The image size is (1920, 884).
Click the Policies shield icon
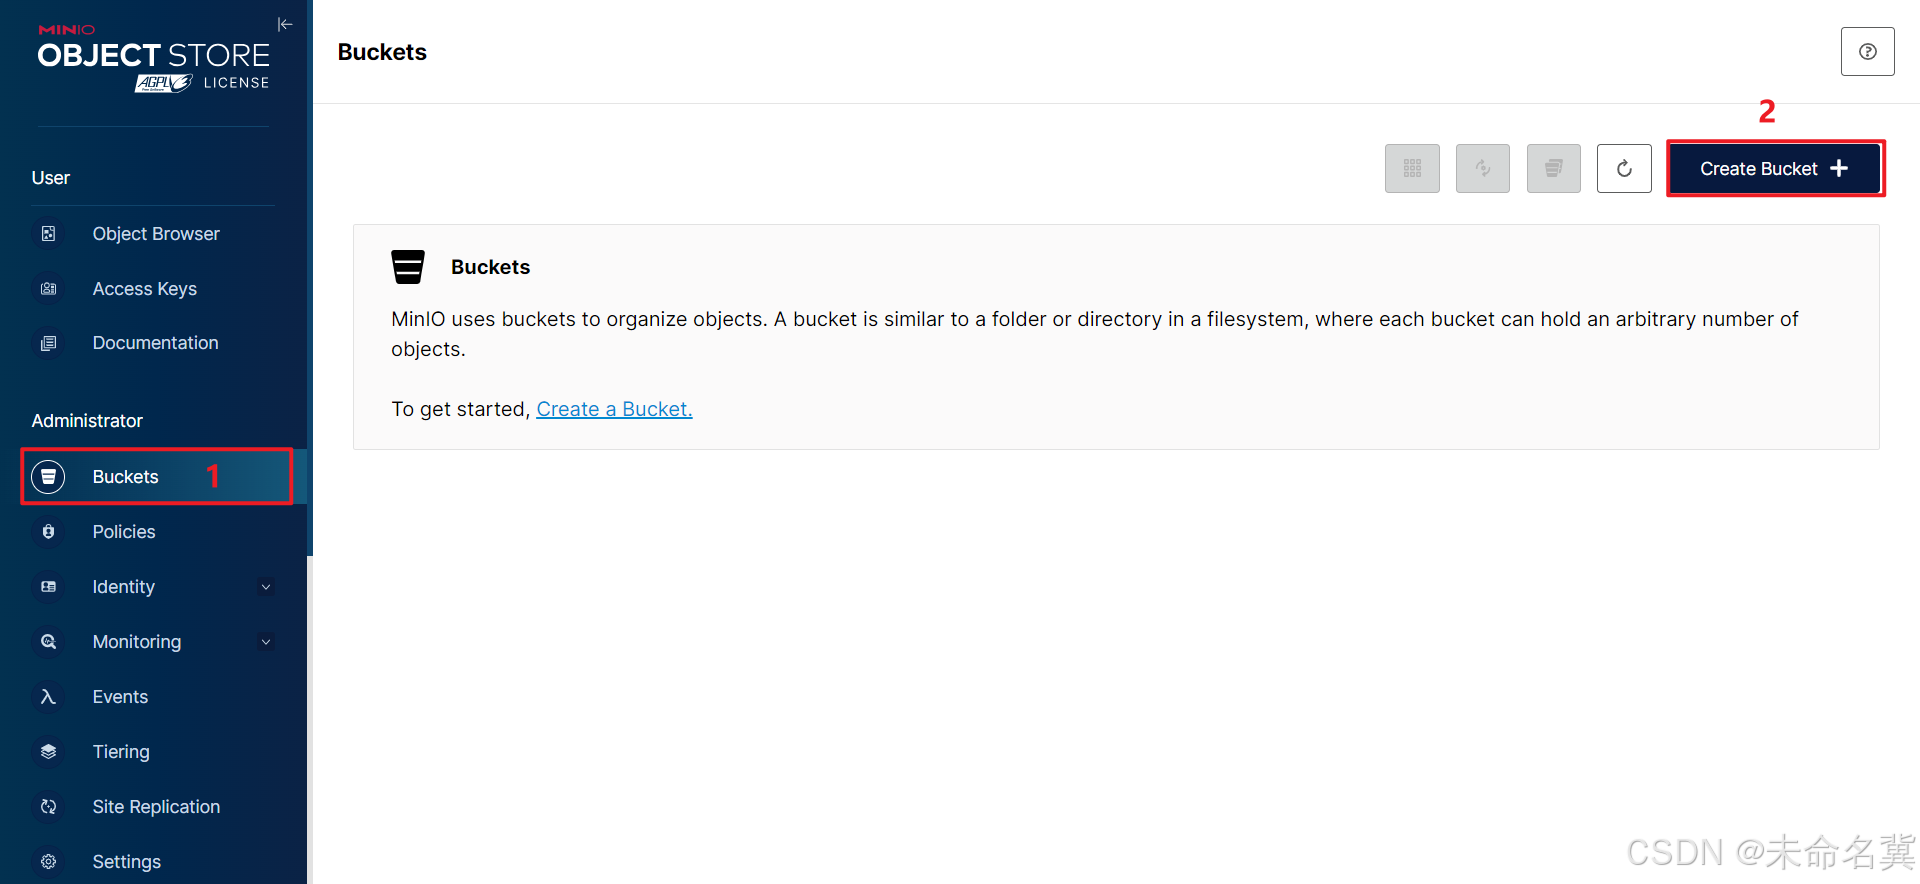tap(48, 532)
